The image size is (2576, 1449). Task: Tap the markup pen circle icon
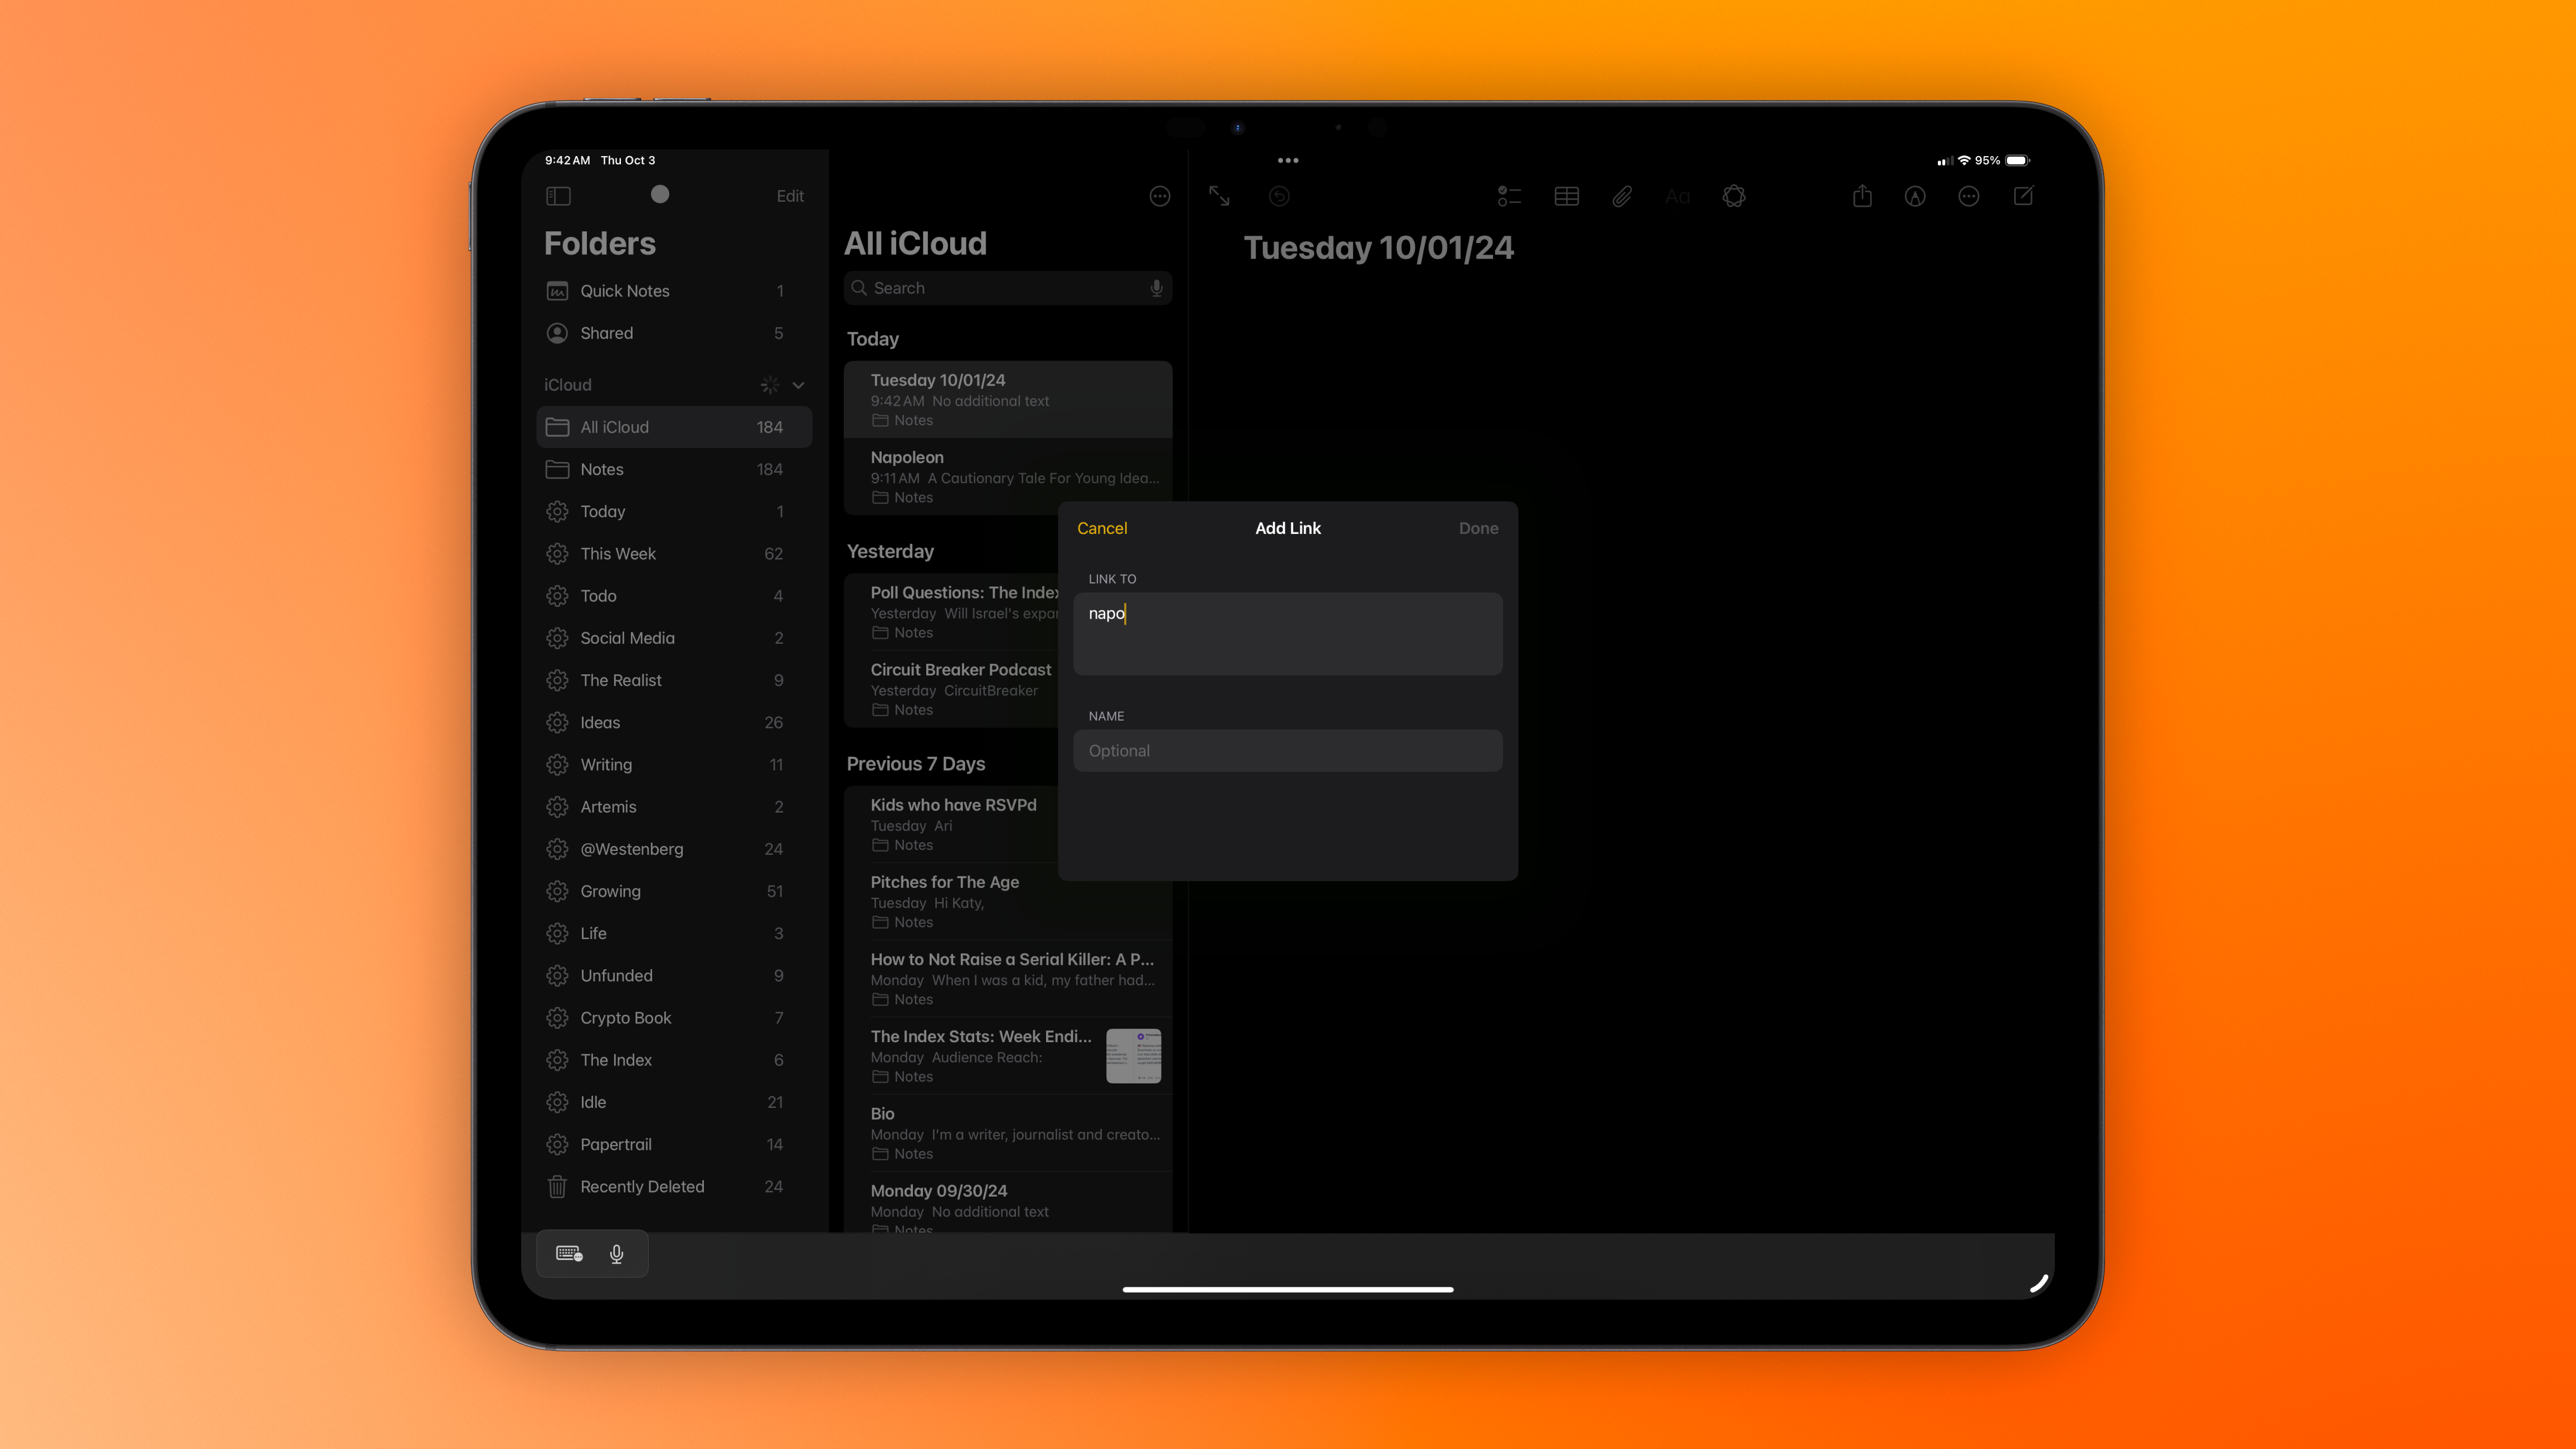tap(1914, 196)
